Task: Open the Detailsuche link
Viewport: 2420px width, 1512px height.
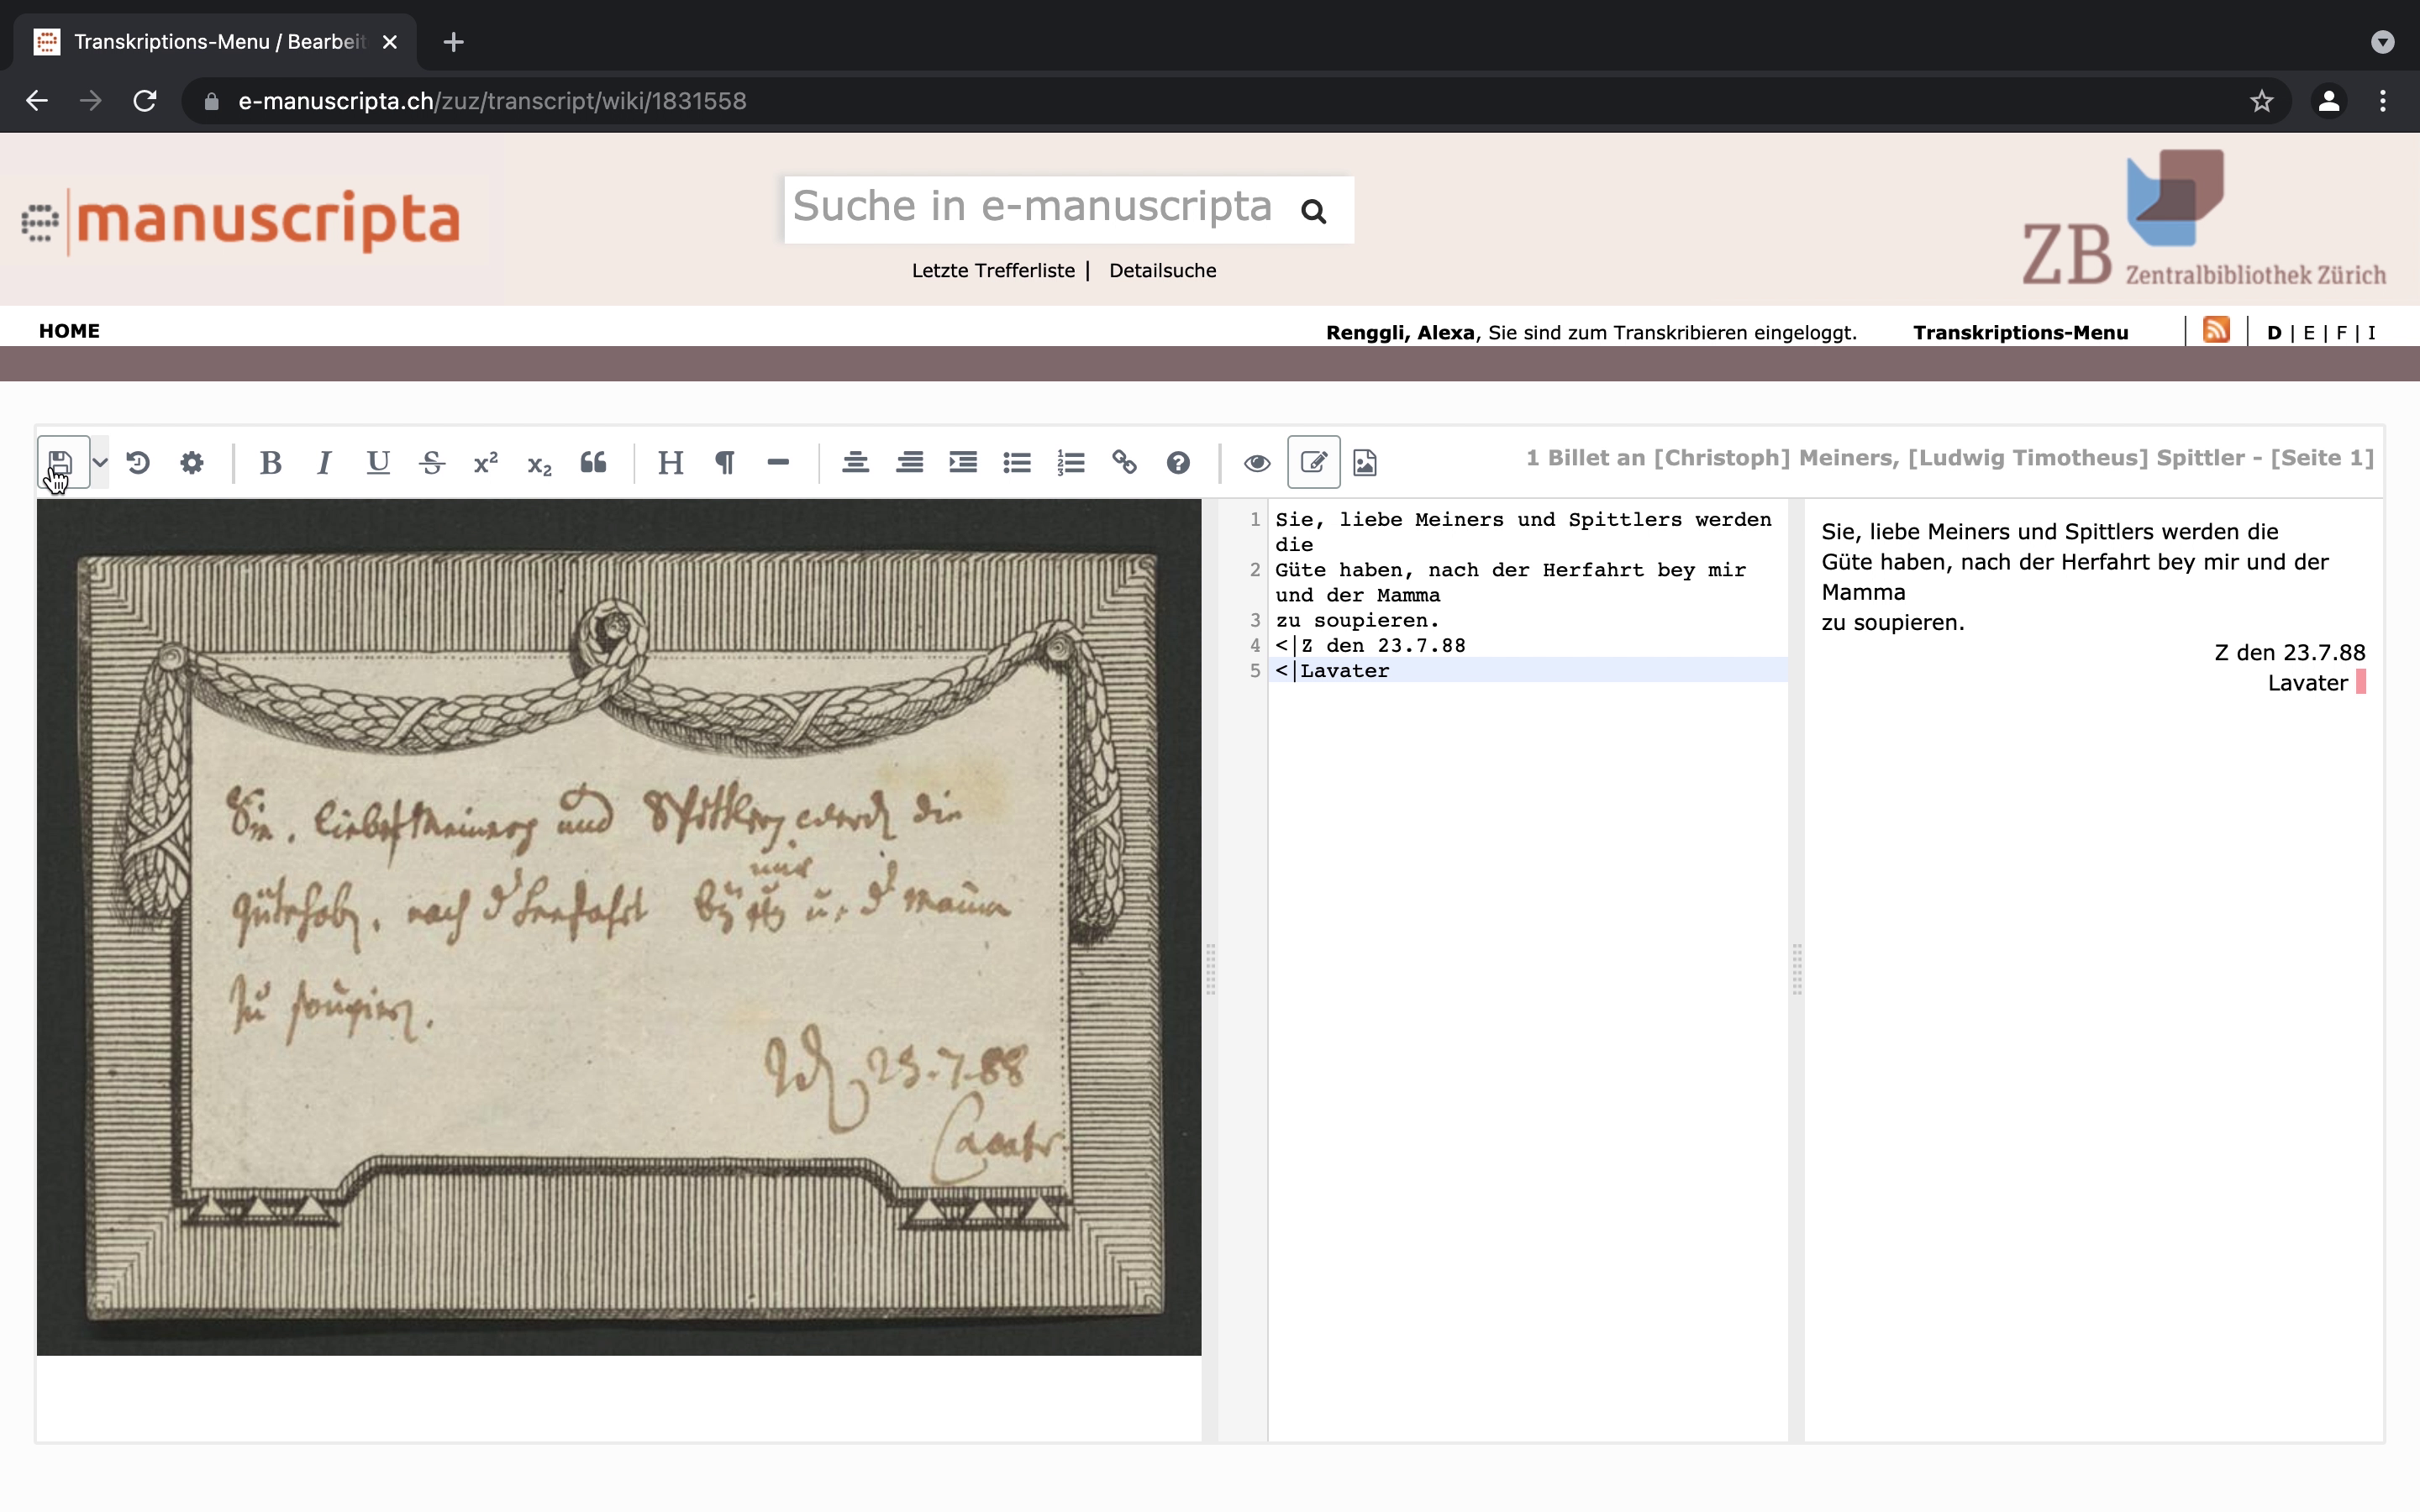Action: coord(1162,270)
